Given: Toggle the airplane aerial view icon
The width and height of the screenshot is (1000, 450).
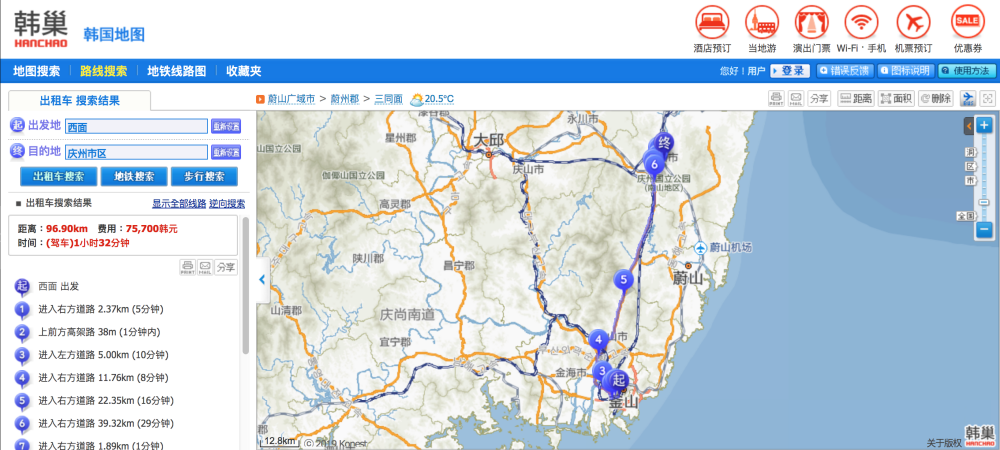Looking at the screenshot, I should pyautogui.click(x=968, y=98).
